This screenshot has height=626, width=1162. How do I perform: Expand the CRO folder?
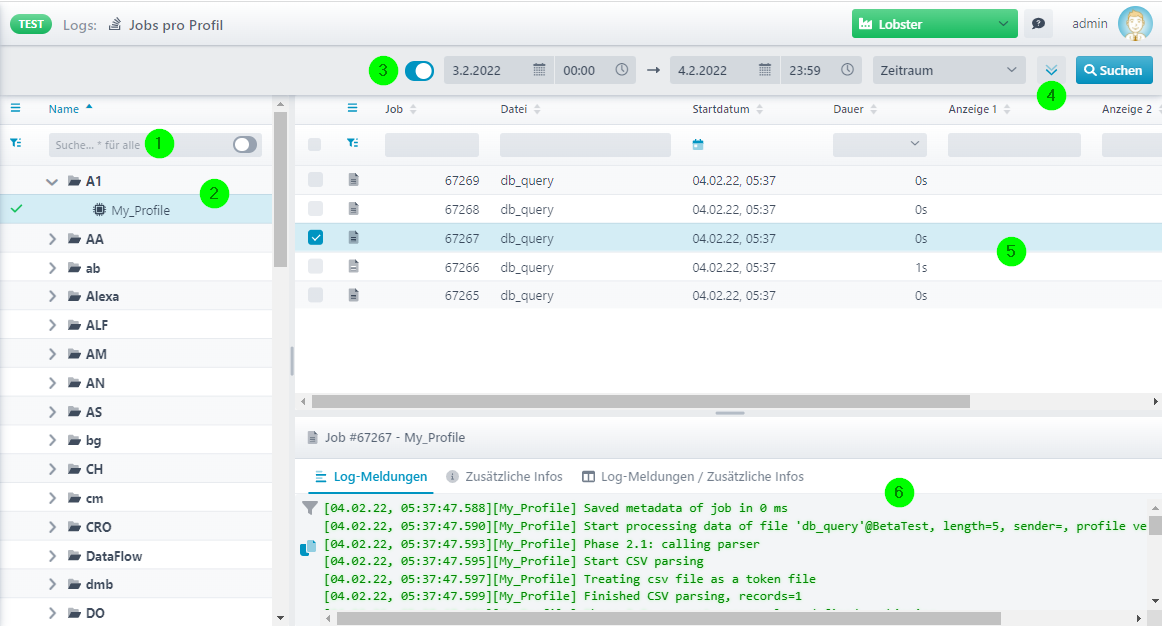click(52, 527)
